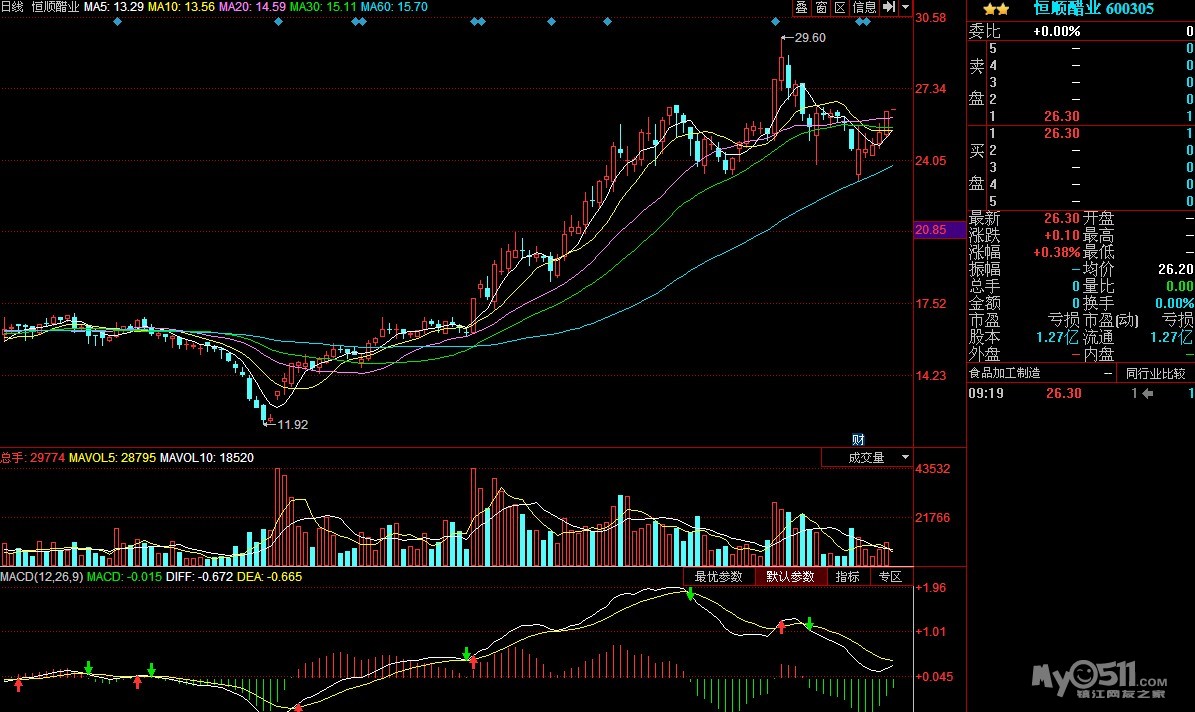Image resolution: width=1195 pixels, height=712 pixels.
Task: Click the 恒顺醋业 600305 stock title
Action: pos(1093,8)
